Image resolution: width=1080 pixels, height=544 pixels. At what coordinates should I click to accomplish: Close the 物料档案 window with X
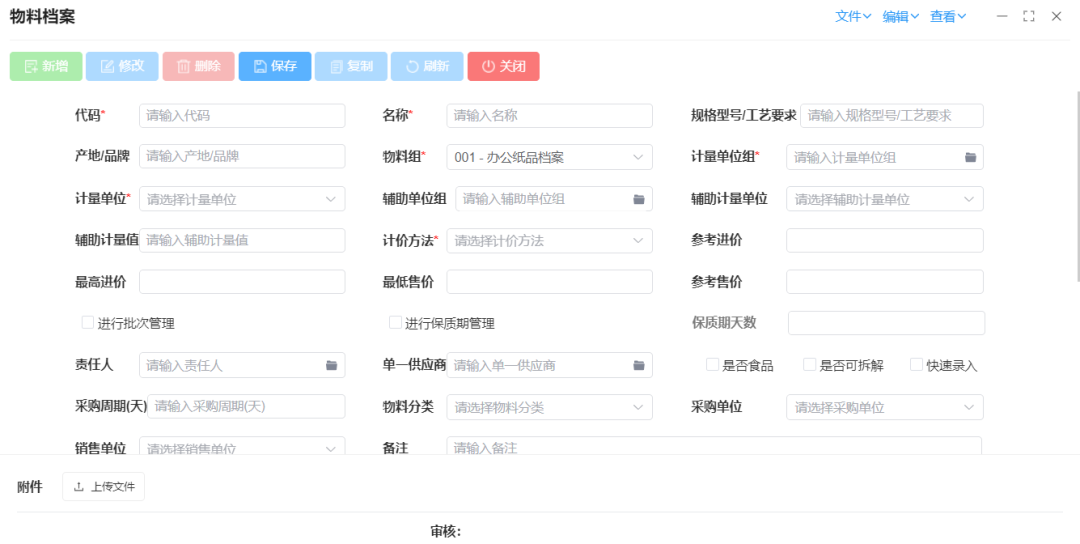click(x=1056, y=16)
